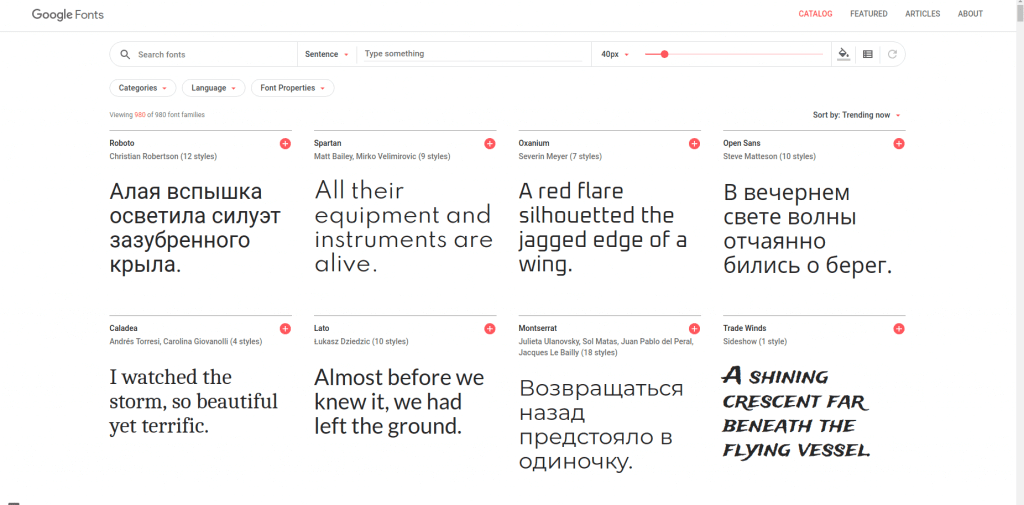Click the reset refresh icon

point(892,54)
